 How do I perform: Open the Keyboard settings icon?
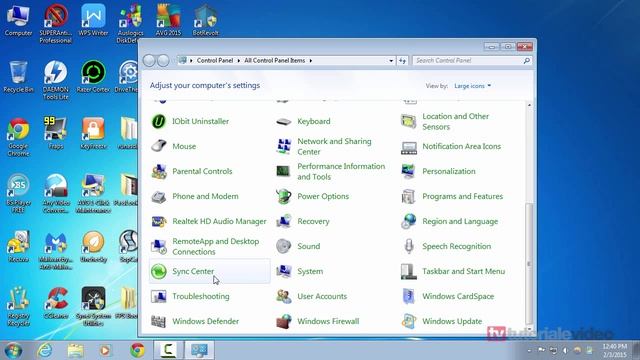pos(284,121)
